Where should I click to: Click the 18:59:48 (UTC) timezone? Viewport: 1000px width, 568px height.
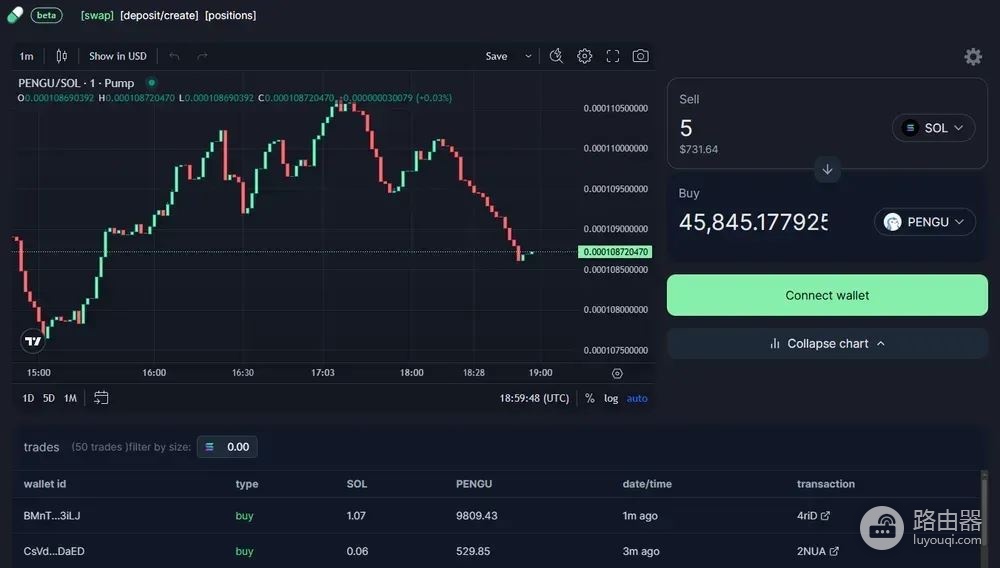[x=534, y=398]
